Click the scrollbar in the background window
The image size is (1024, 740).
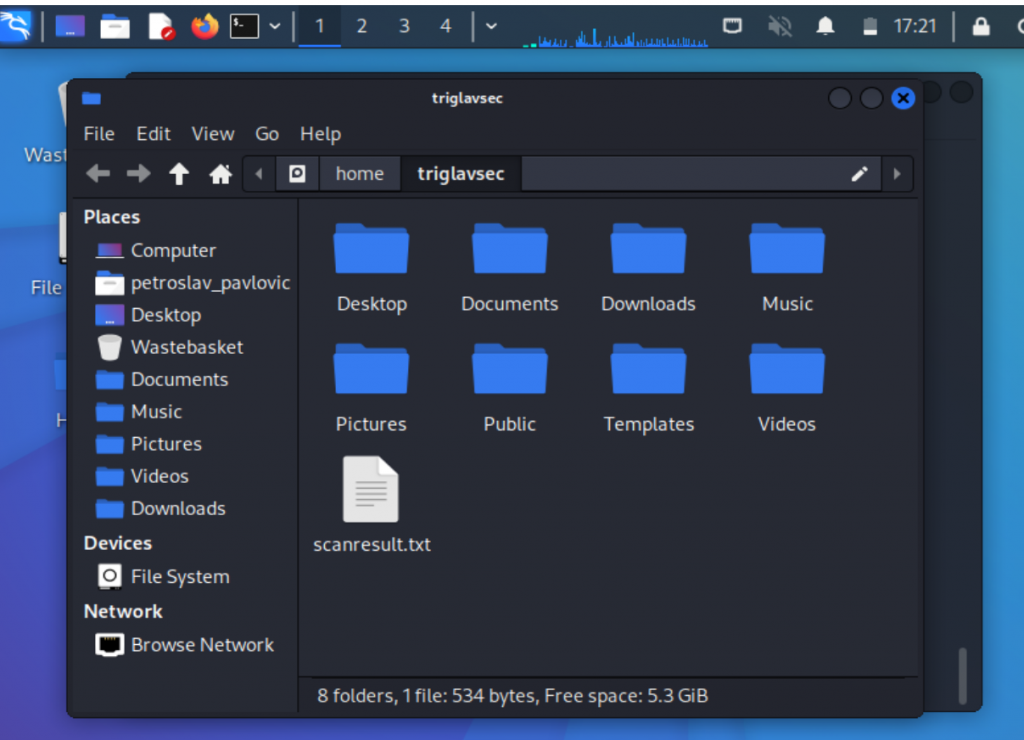(x=963, y=676)
